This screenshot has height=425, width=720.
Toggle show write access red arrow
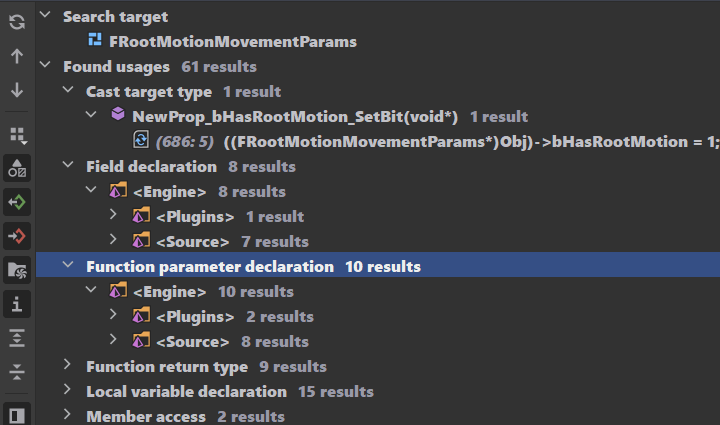tap(17, 236)
